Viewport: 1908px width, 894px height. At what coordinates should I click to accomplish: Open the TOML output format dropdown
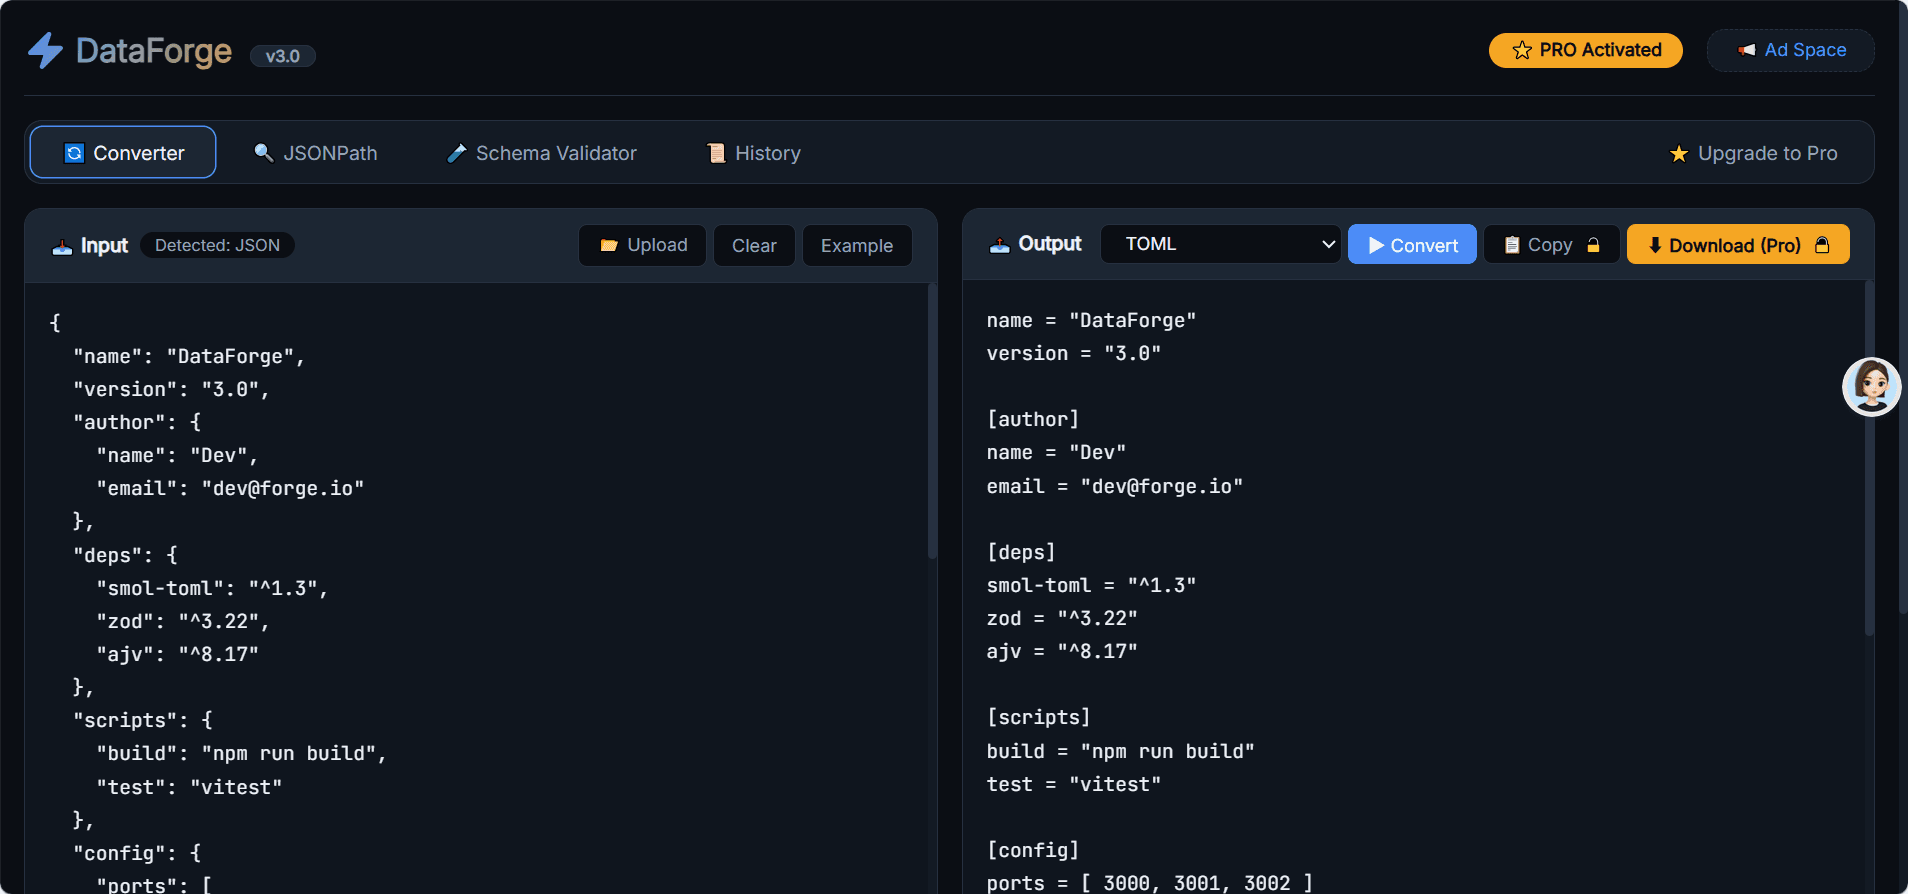tap(1221, 244)
